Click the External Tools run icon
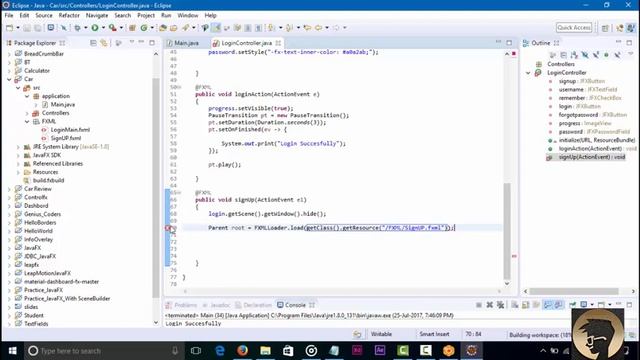The height and width of the screenshot is (360, 640). [112, 28]
